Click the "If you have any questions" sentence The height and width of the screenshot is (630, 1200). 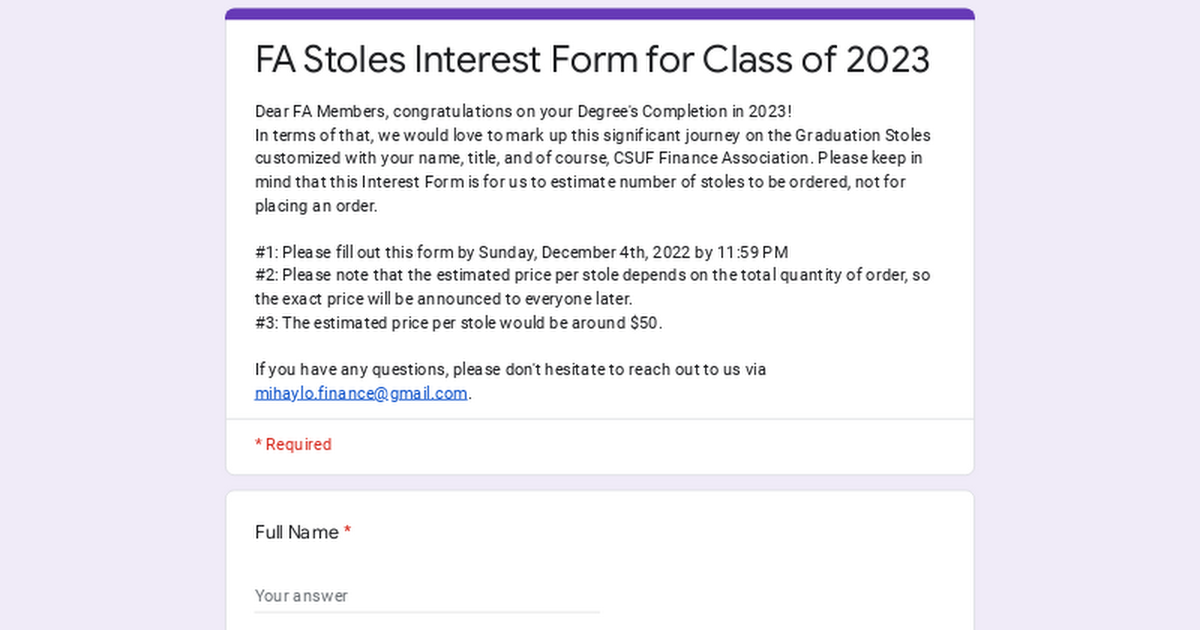click(510, 369)
